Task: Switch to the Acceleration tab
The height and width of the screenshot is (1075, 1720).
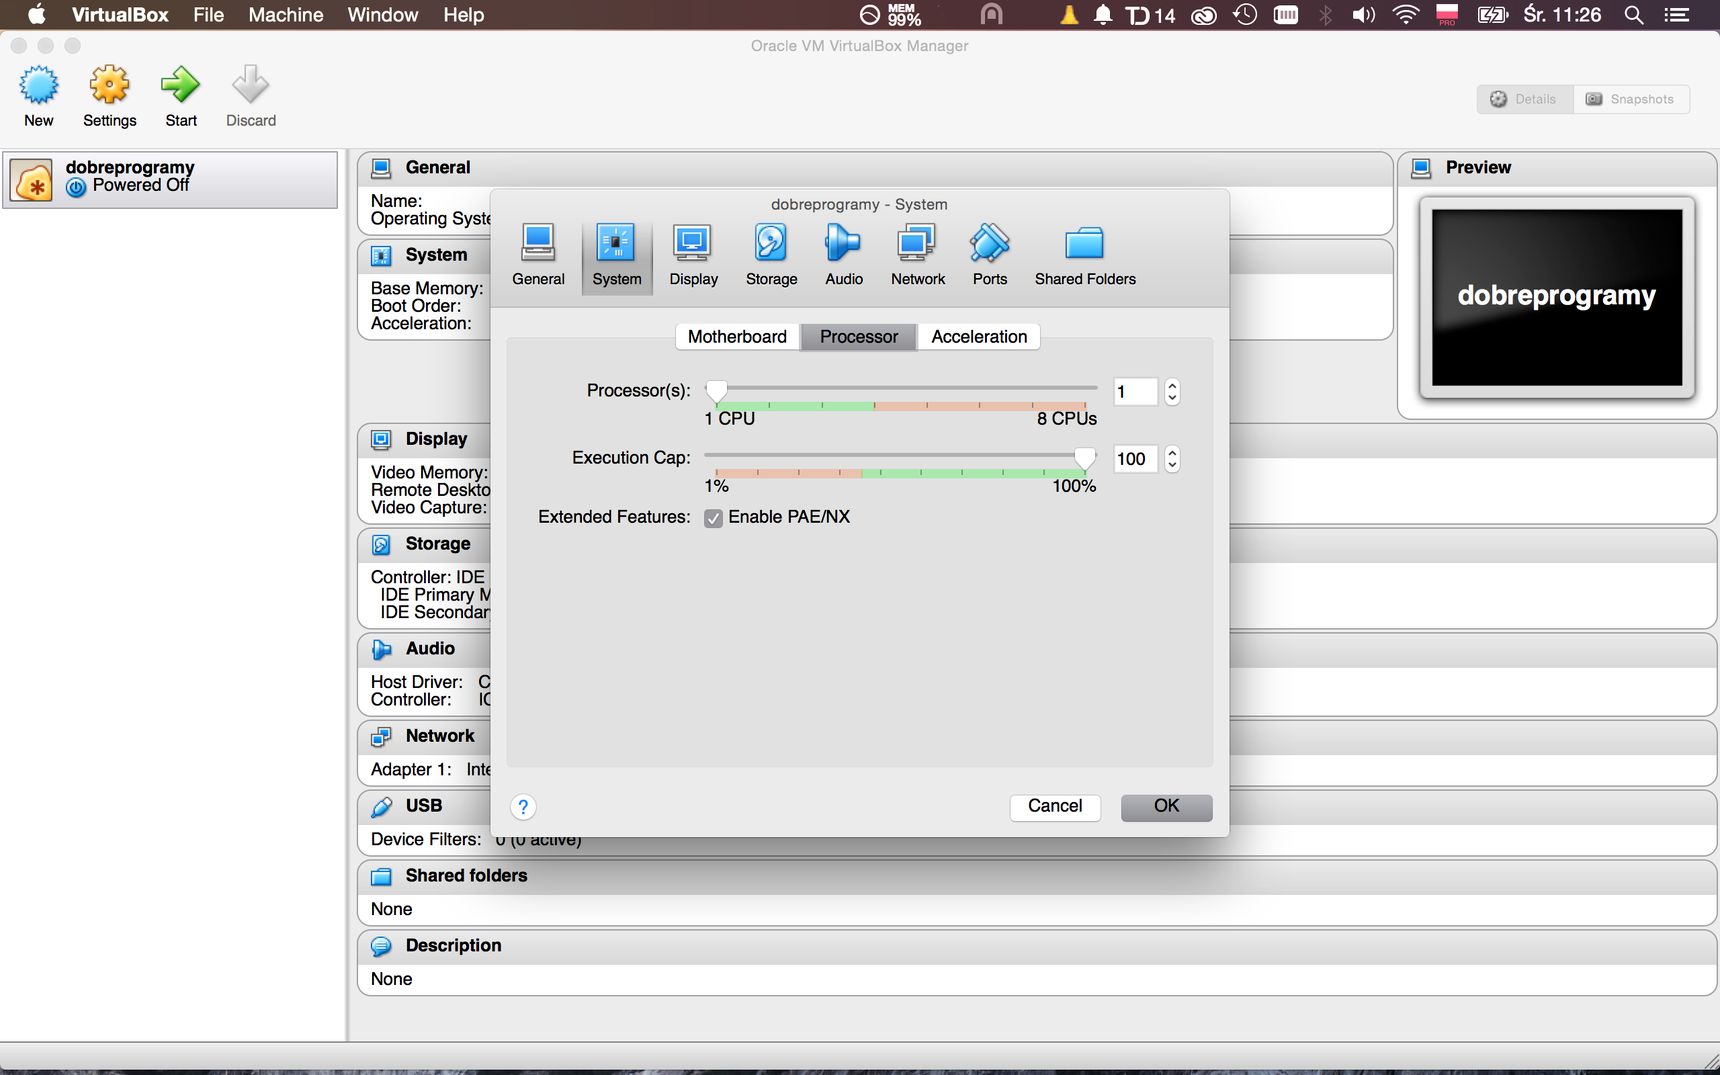Action: click(x=979, y=337)
